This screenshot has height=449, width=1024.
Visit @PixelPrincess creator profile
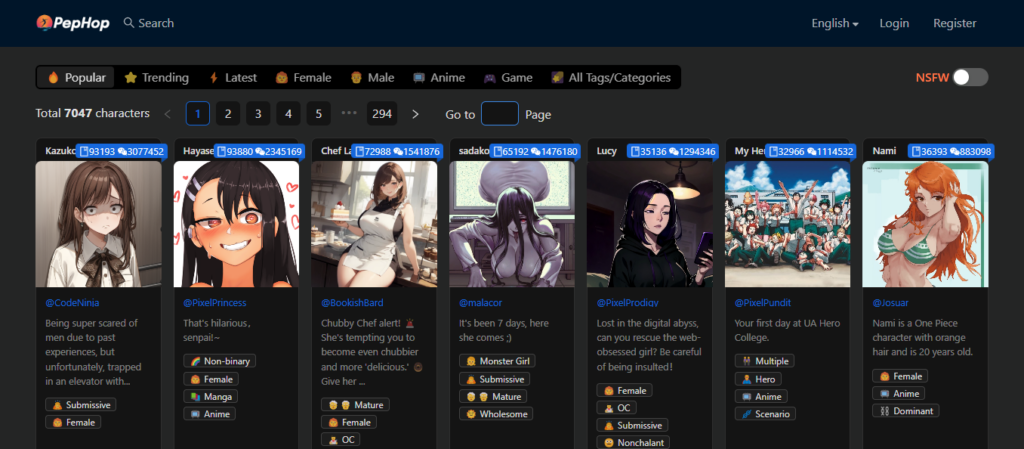[215, 303]
